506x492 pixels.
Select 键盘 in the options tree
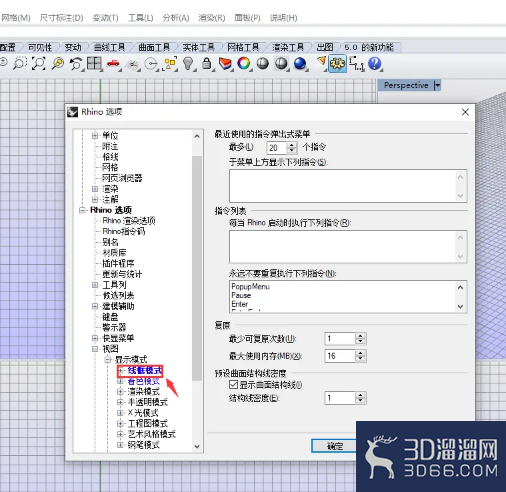[110, 317]
